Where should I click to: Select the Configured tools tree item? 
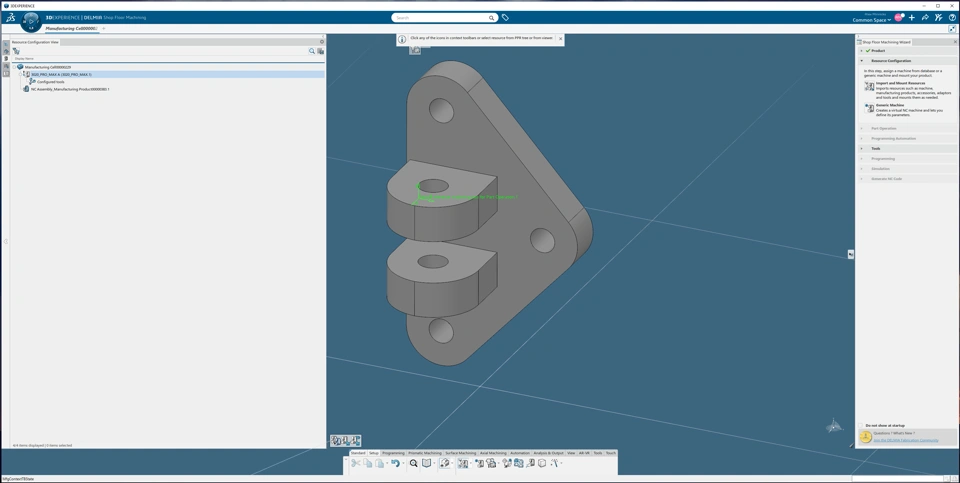(50, 82)
